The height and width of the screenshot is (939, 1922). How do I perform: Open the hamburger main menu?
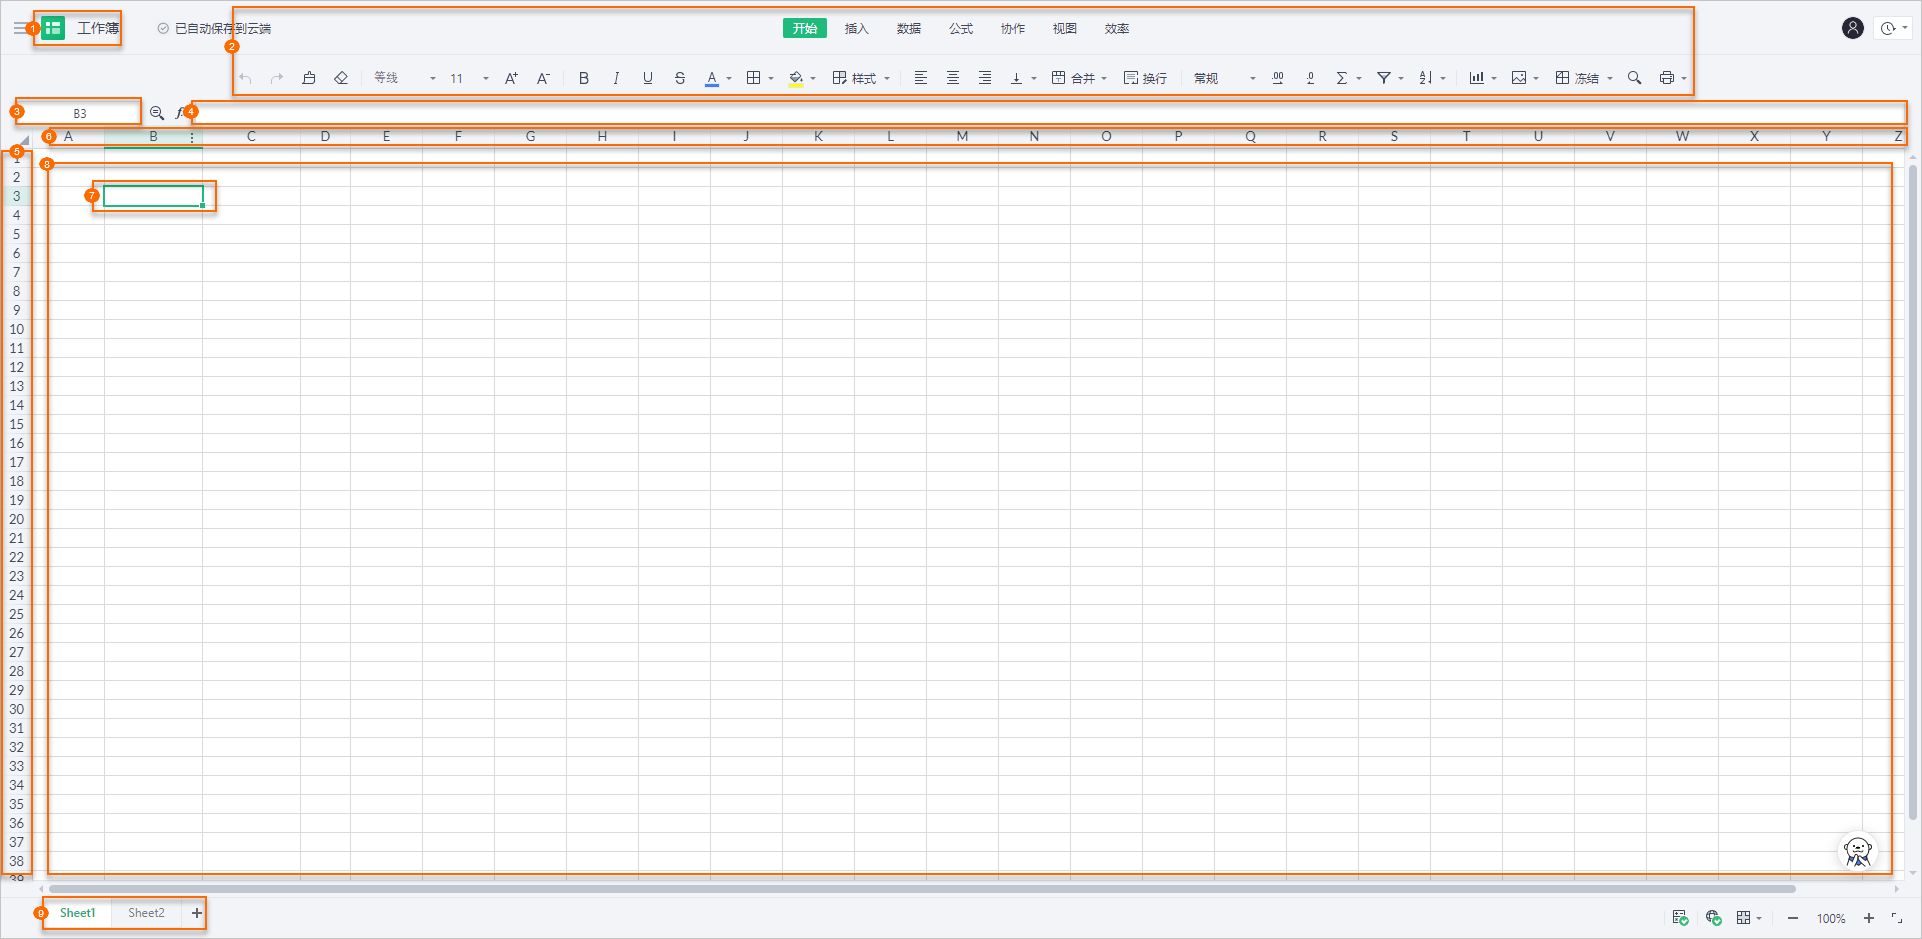(x=20, y=28)
